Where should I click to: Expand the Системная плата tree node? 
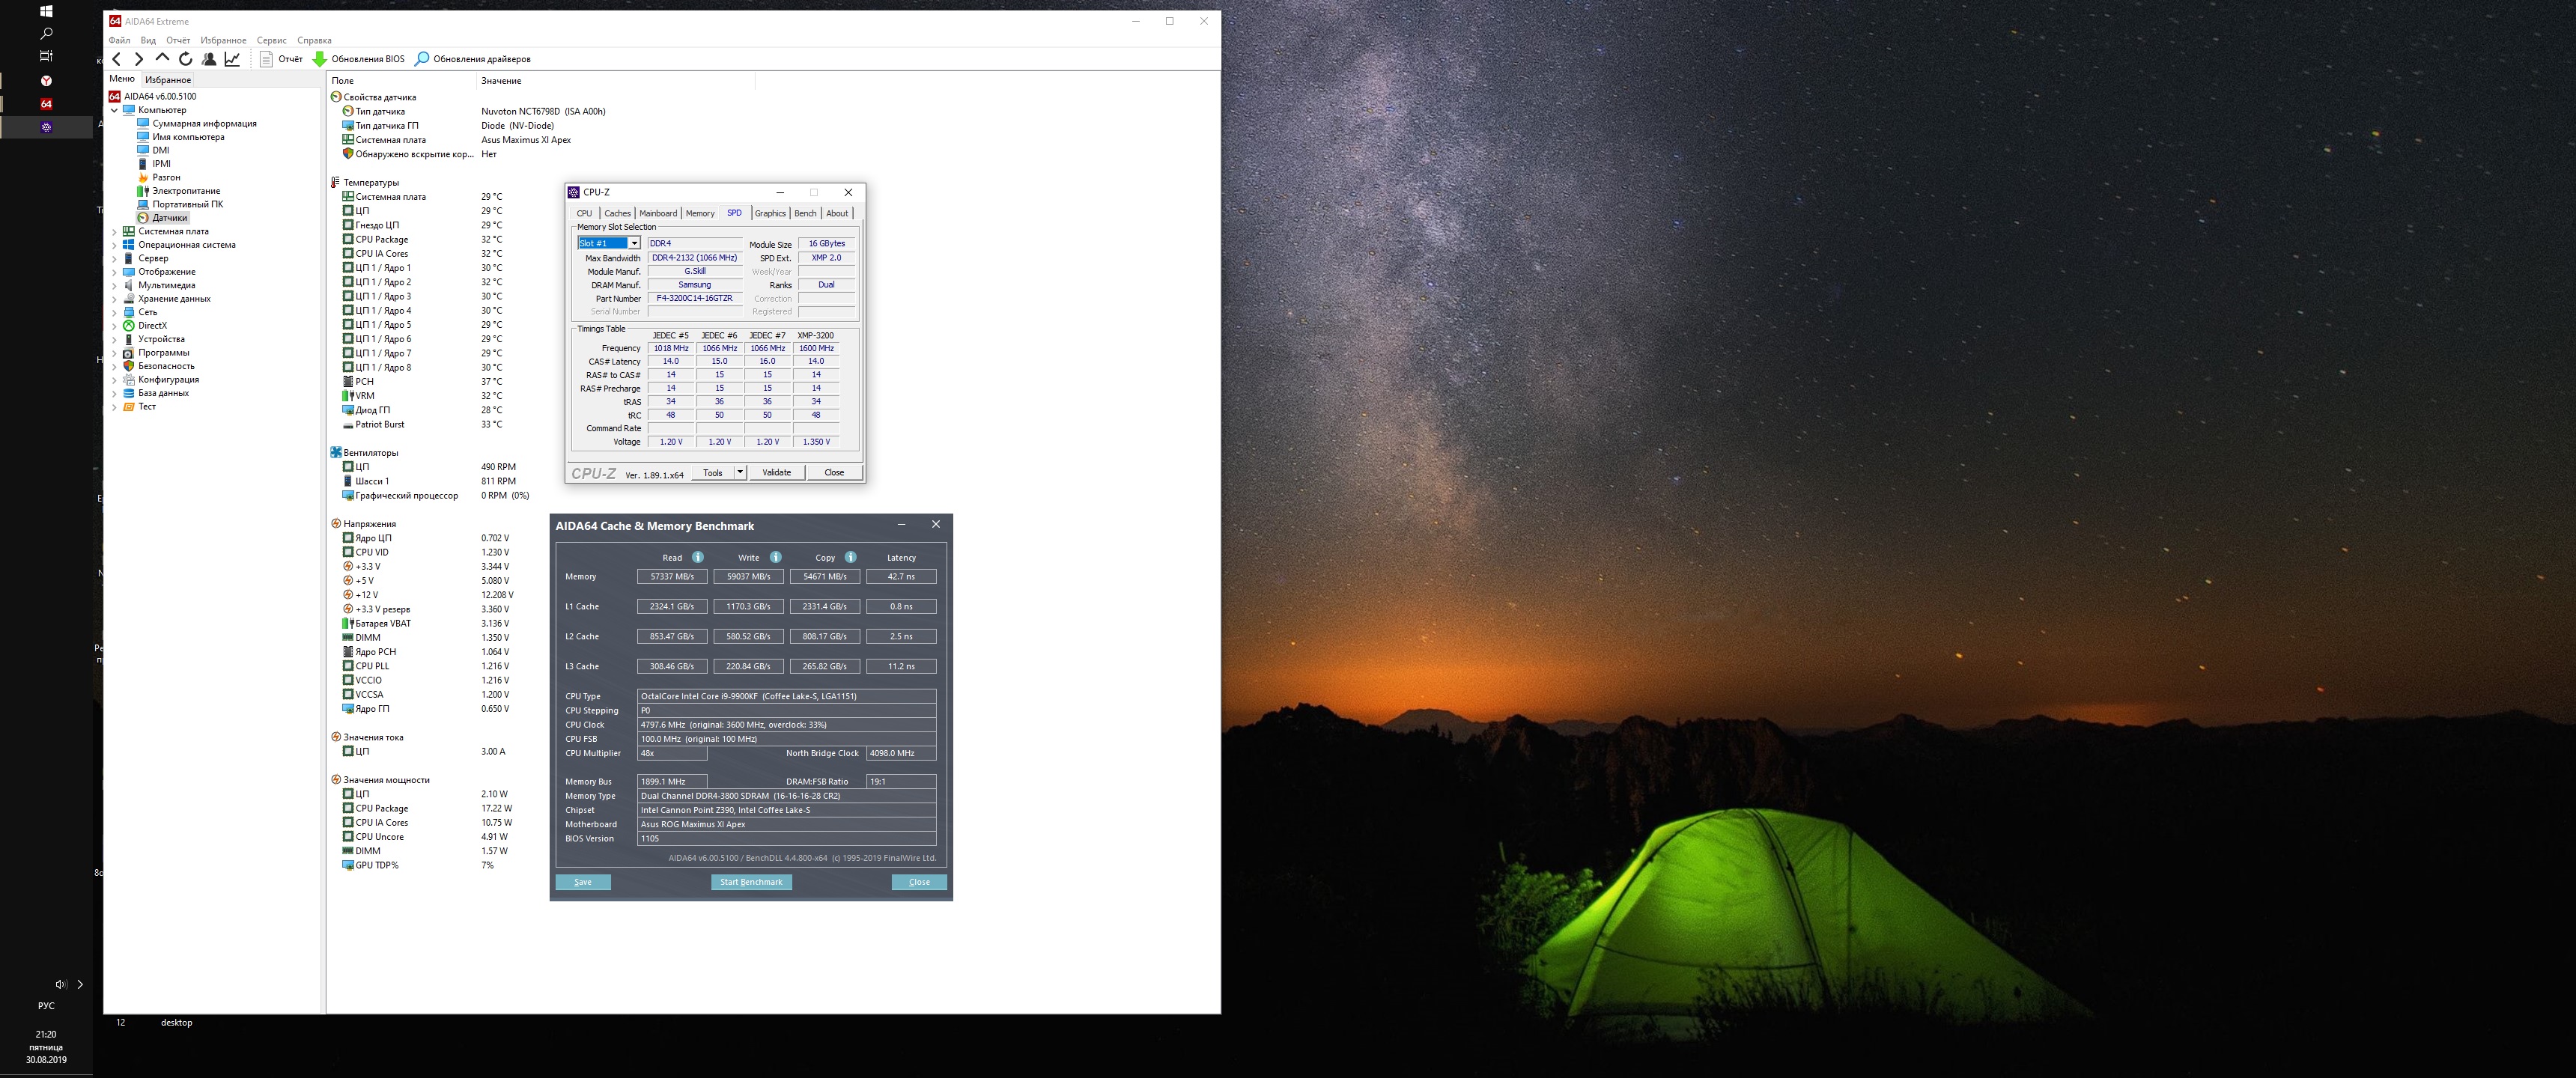point(114,231)
